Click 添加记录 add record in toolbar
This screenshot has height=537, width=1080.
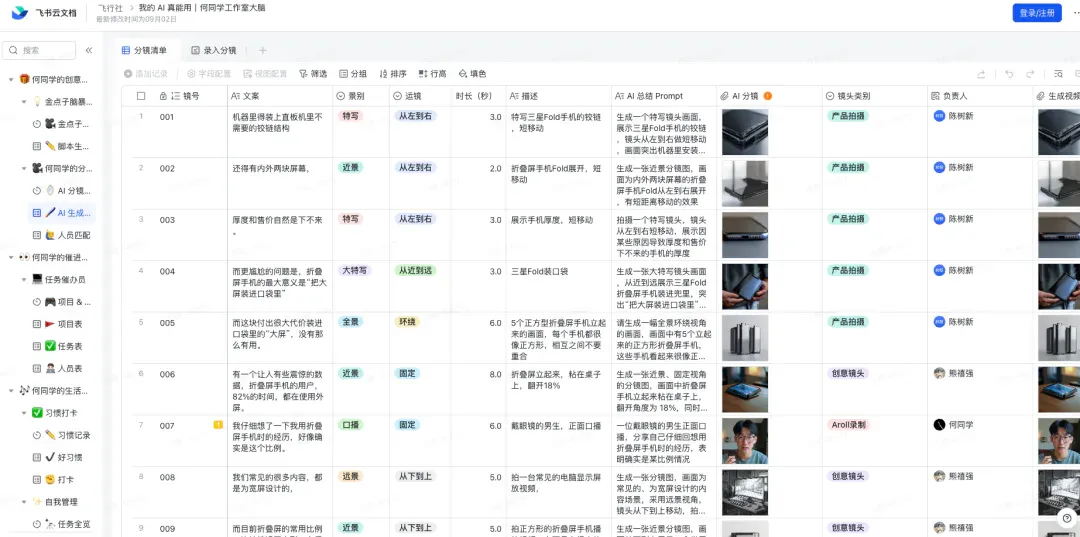click(145, 74)
